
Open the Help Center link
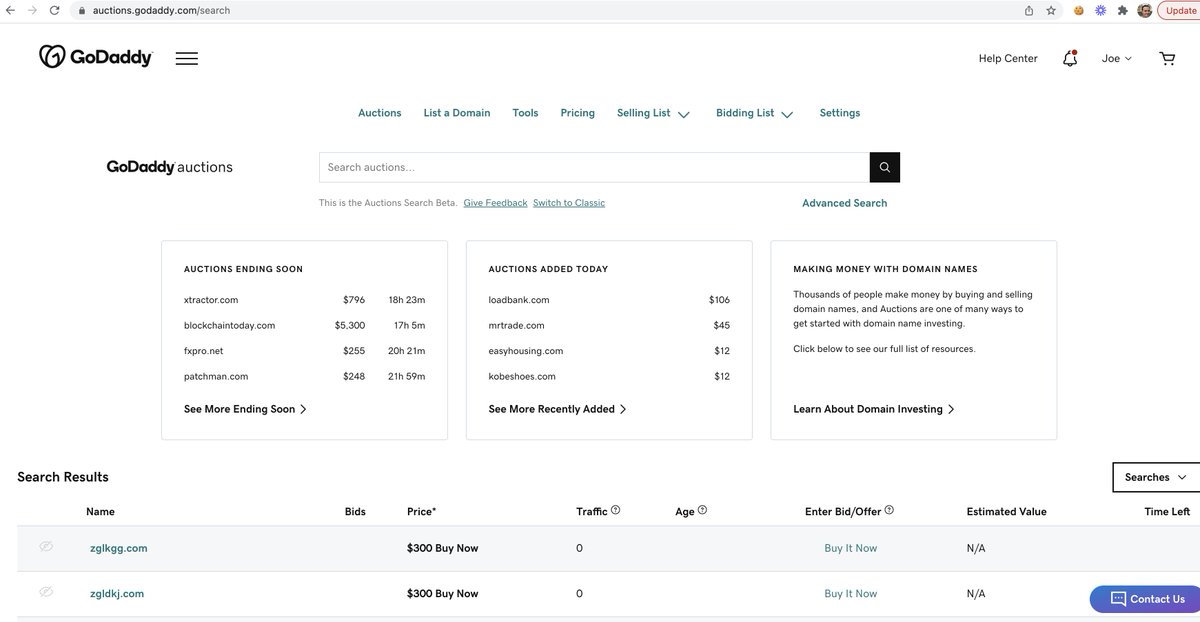click(1008, 58)
